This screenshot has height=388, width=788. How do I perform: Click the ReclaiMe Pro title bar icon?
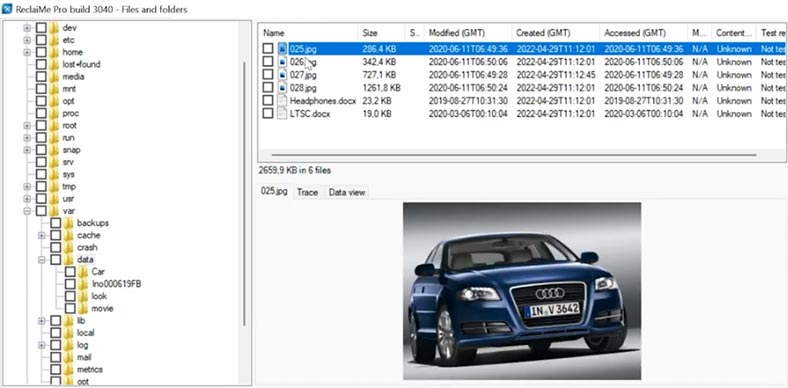click(x=8, y=9)
